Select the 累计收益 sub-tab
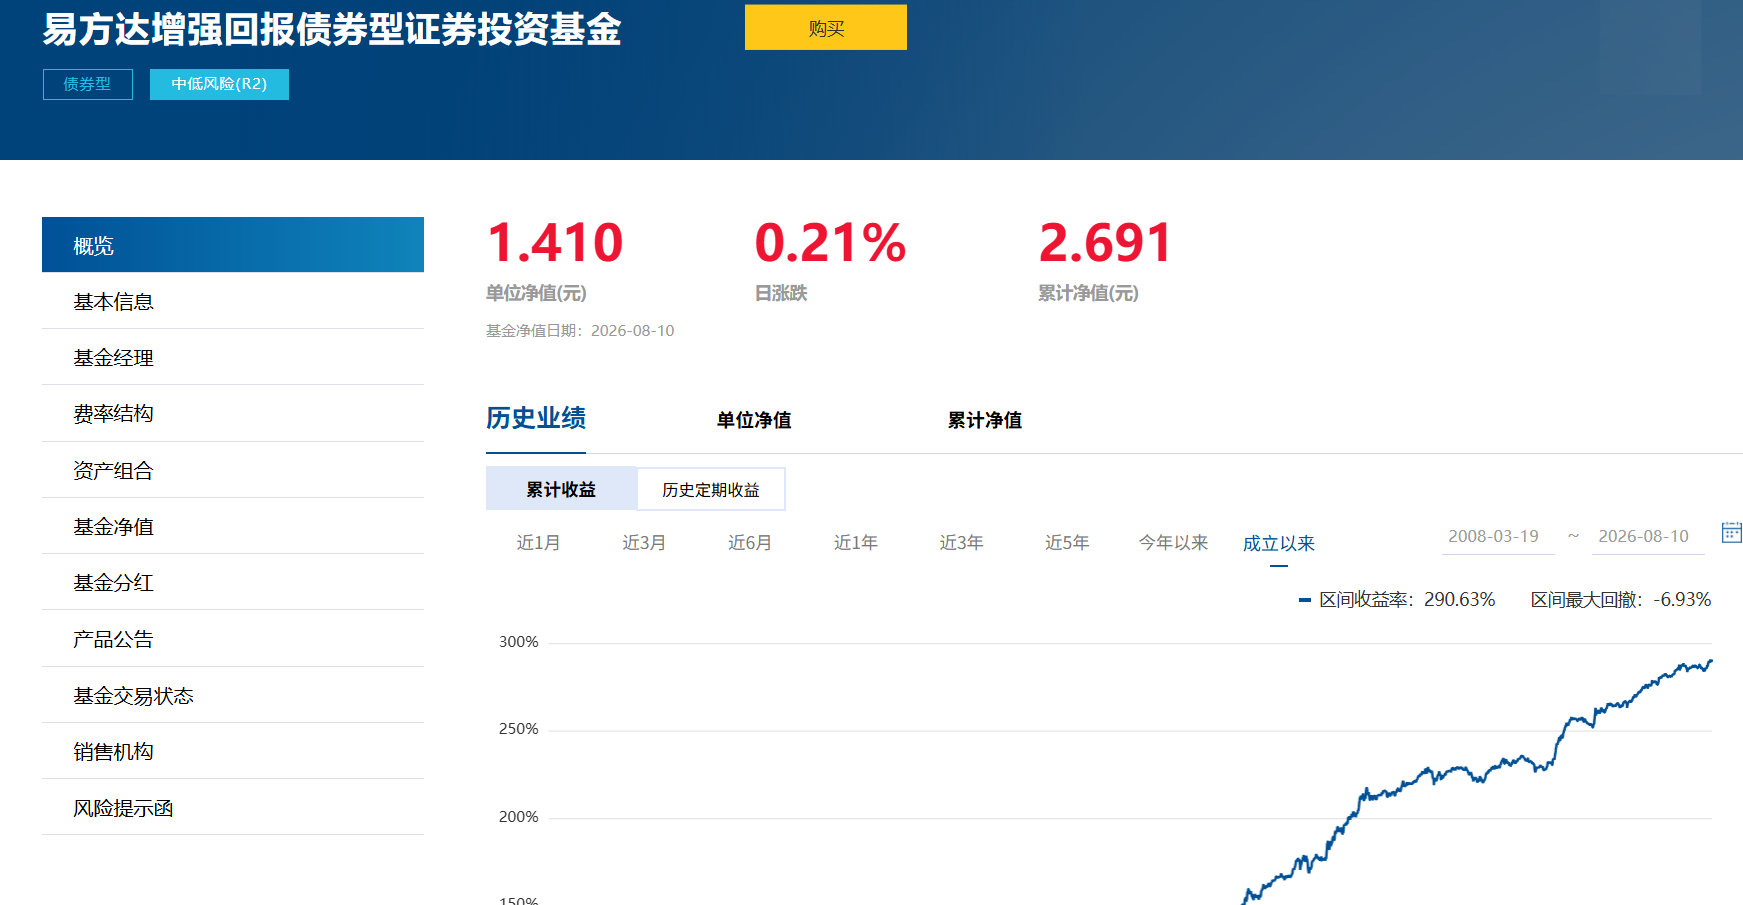 (561, 489)
